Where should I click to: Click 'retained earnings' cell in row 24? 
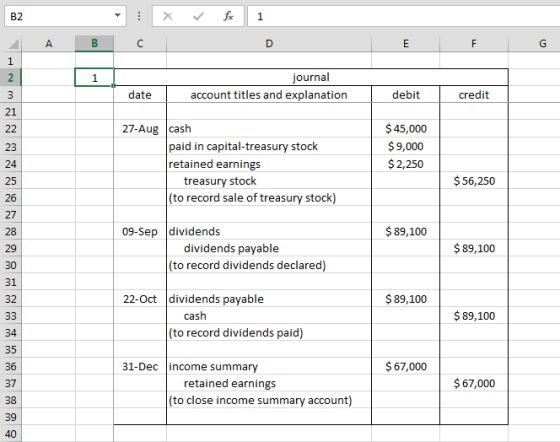269,164
